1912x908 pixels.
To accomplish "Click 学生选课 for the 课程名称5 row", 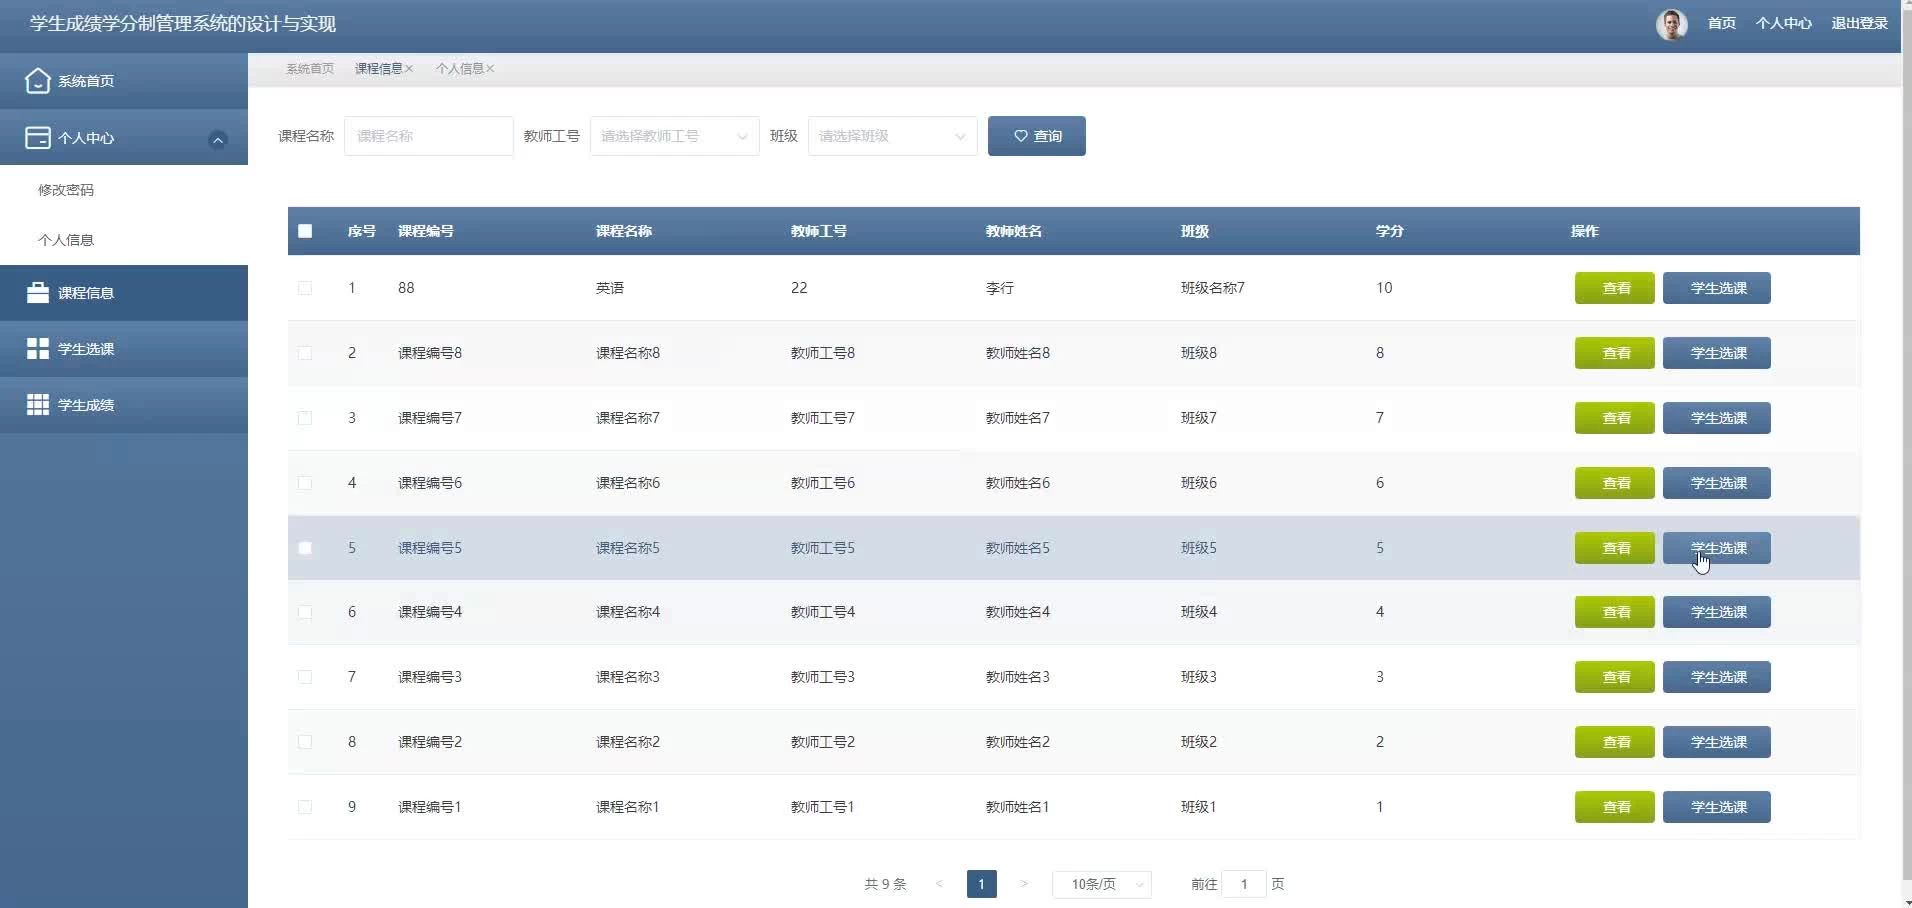I will click(1717, 548).
